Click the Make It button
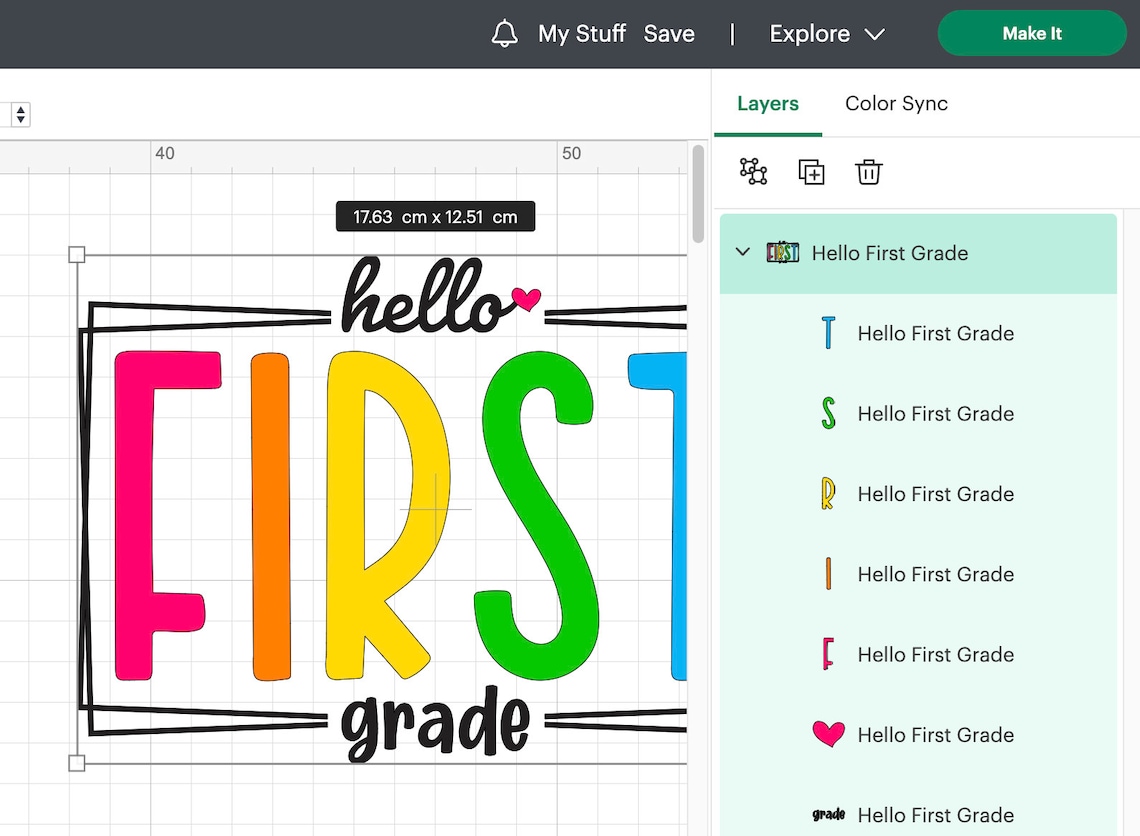 tap(1032, 33)
